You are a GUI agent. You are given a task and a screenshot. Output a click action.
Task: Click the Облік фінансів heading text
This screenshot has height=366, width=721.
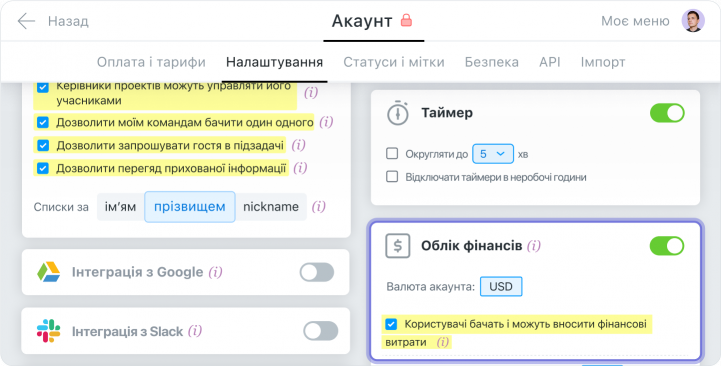[472, 246]
